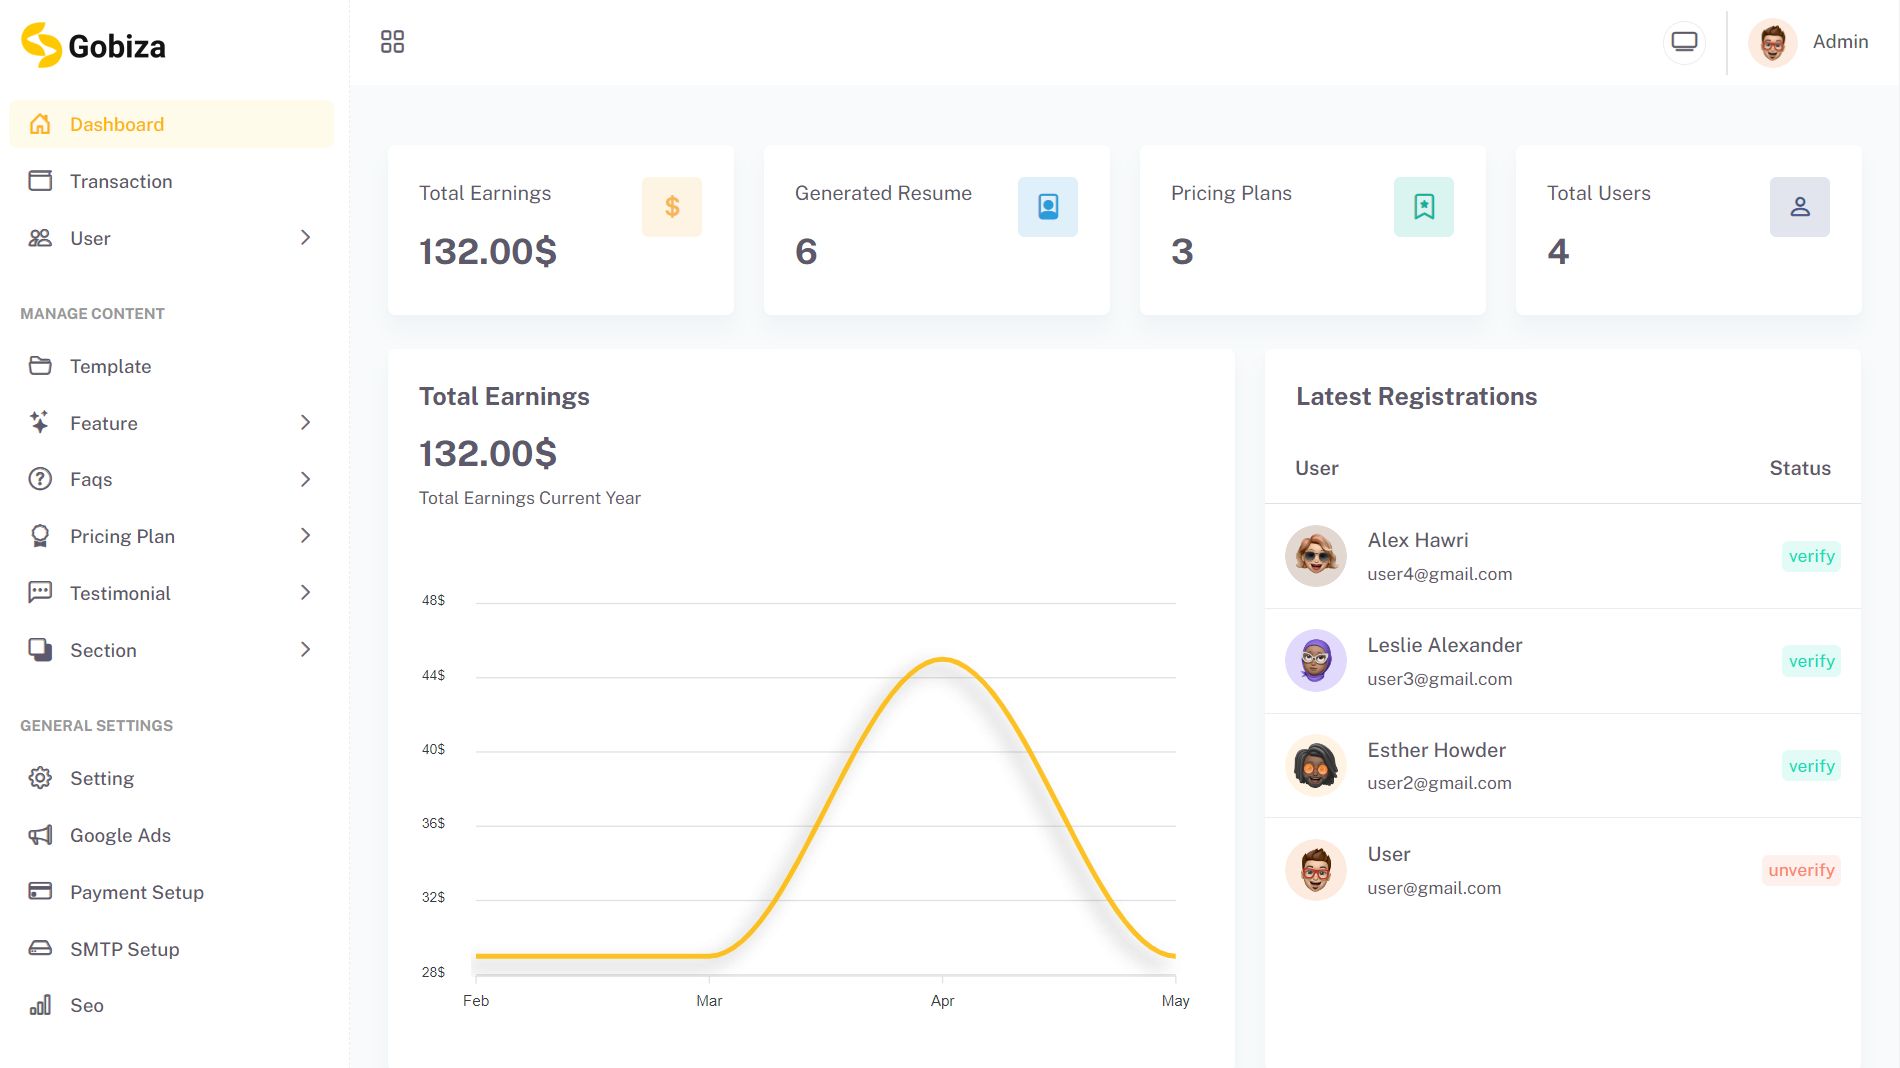Click the earnings chart peak at Apr
The image size is (1900, 1068).
(942, 660)
